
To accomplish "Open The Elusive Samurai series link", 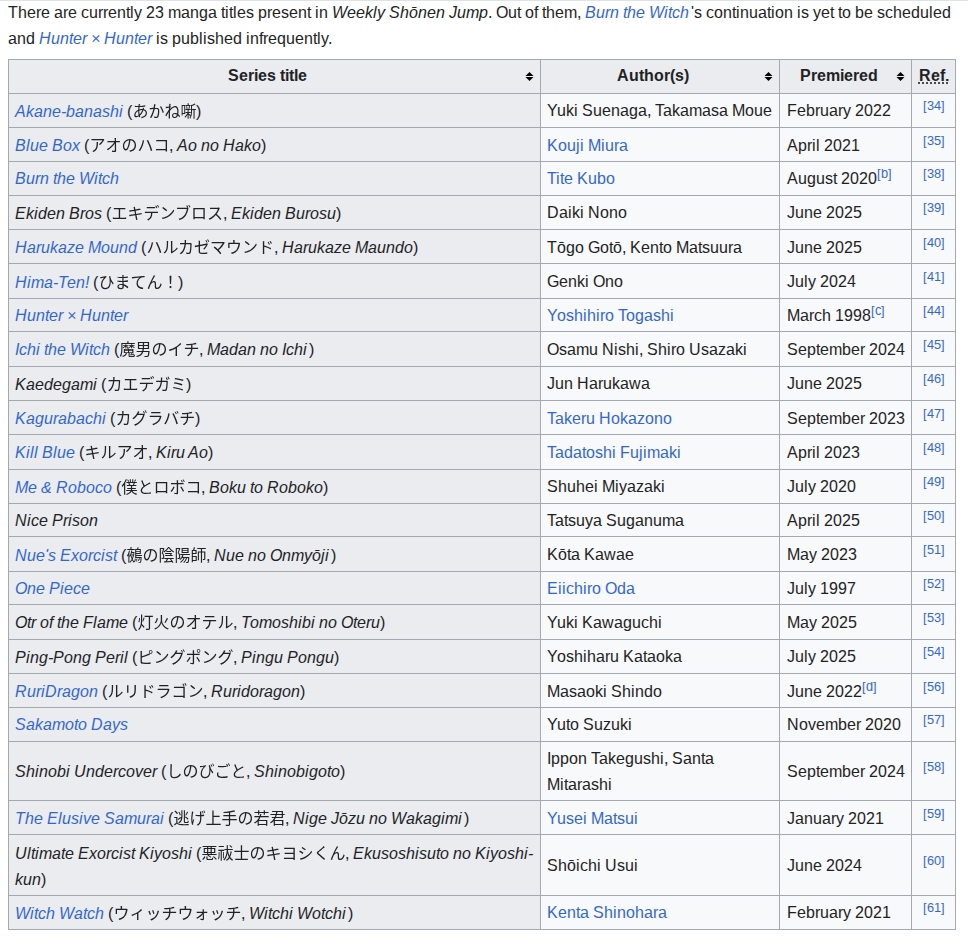I will [x=90, y=818].
